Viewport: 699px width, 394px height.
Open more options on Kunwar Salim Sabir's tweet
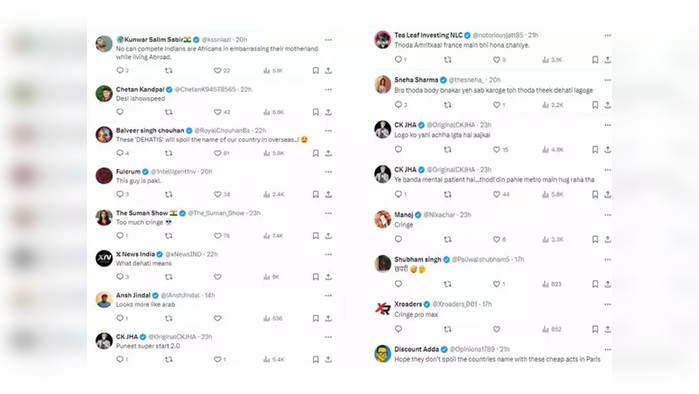tap(329, 40)
